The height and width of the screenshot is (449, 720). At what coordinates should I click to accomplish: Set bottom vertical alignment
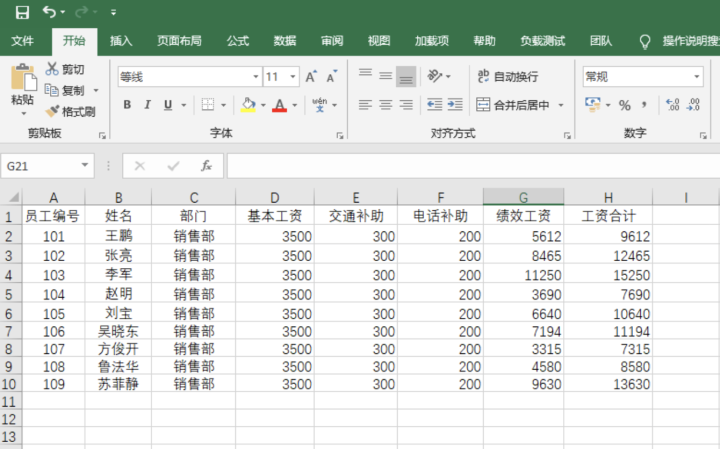[x=406, y=77]
